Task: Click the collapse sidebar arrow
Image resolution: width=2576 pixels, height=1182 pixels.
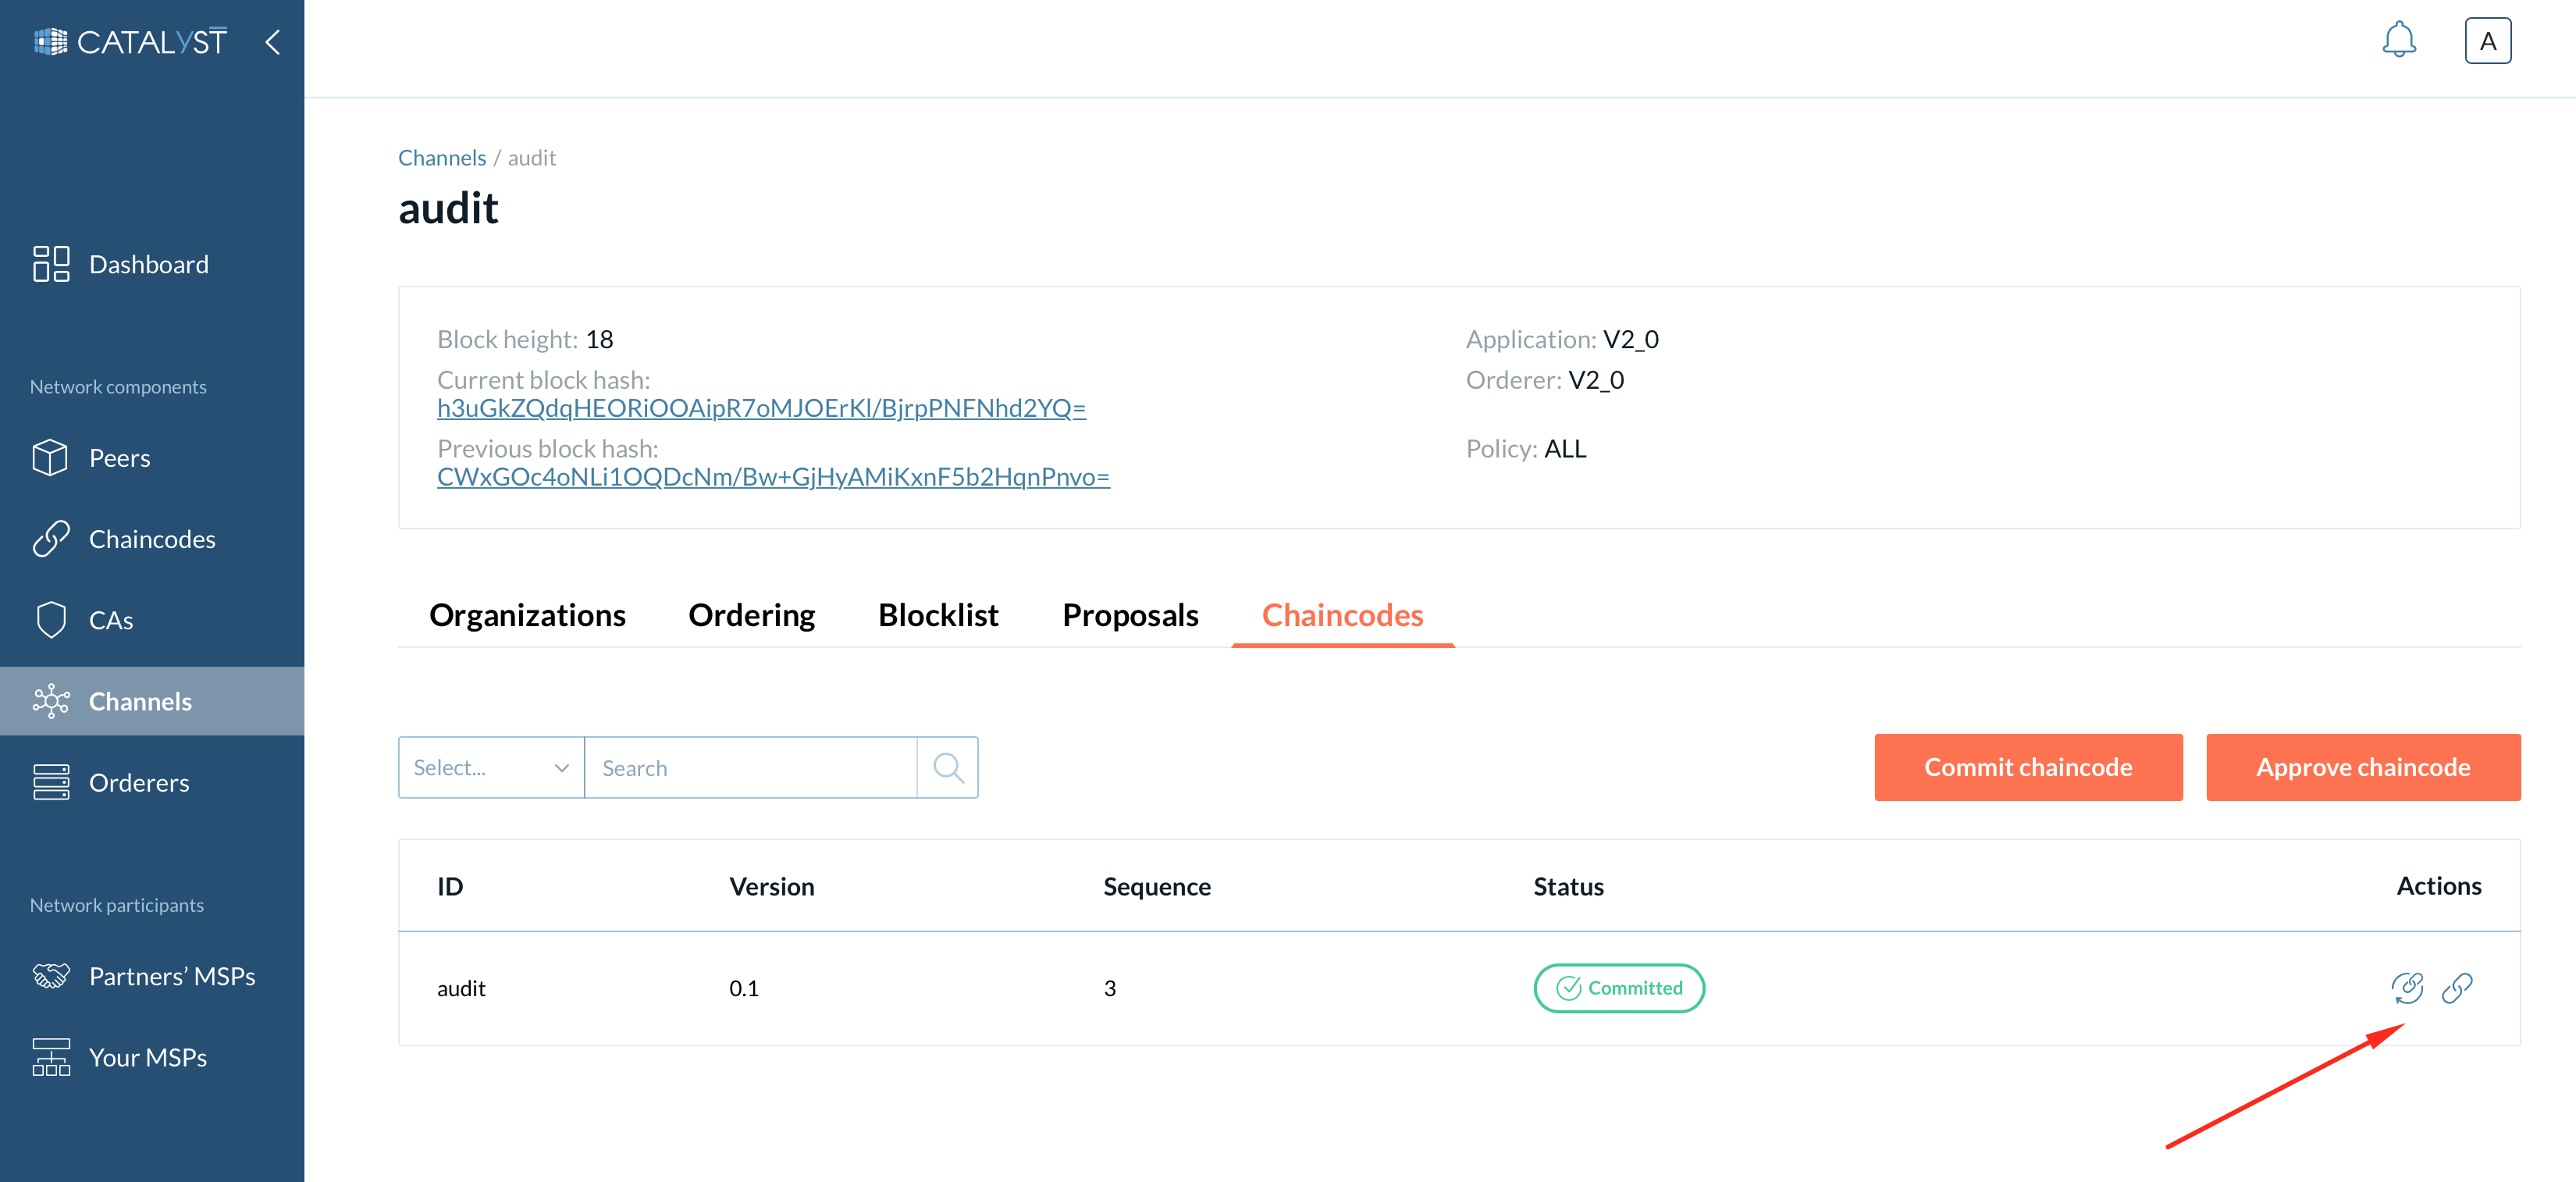Action: 272,43
